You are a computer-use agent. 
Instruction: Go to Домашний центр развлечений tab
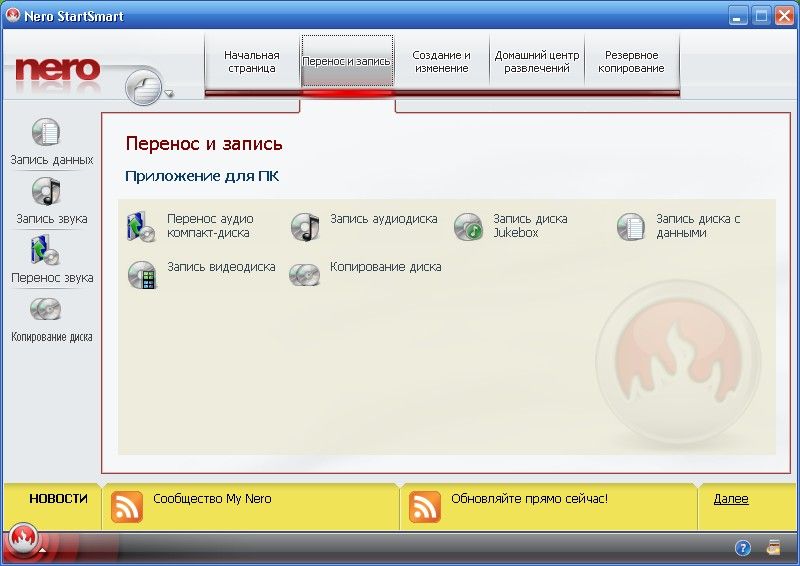click(x=537, y=61)
